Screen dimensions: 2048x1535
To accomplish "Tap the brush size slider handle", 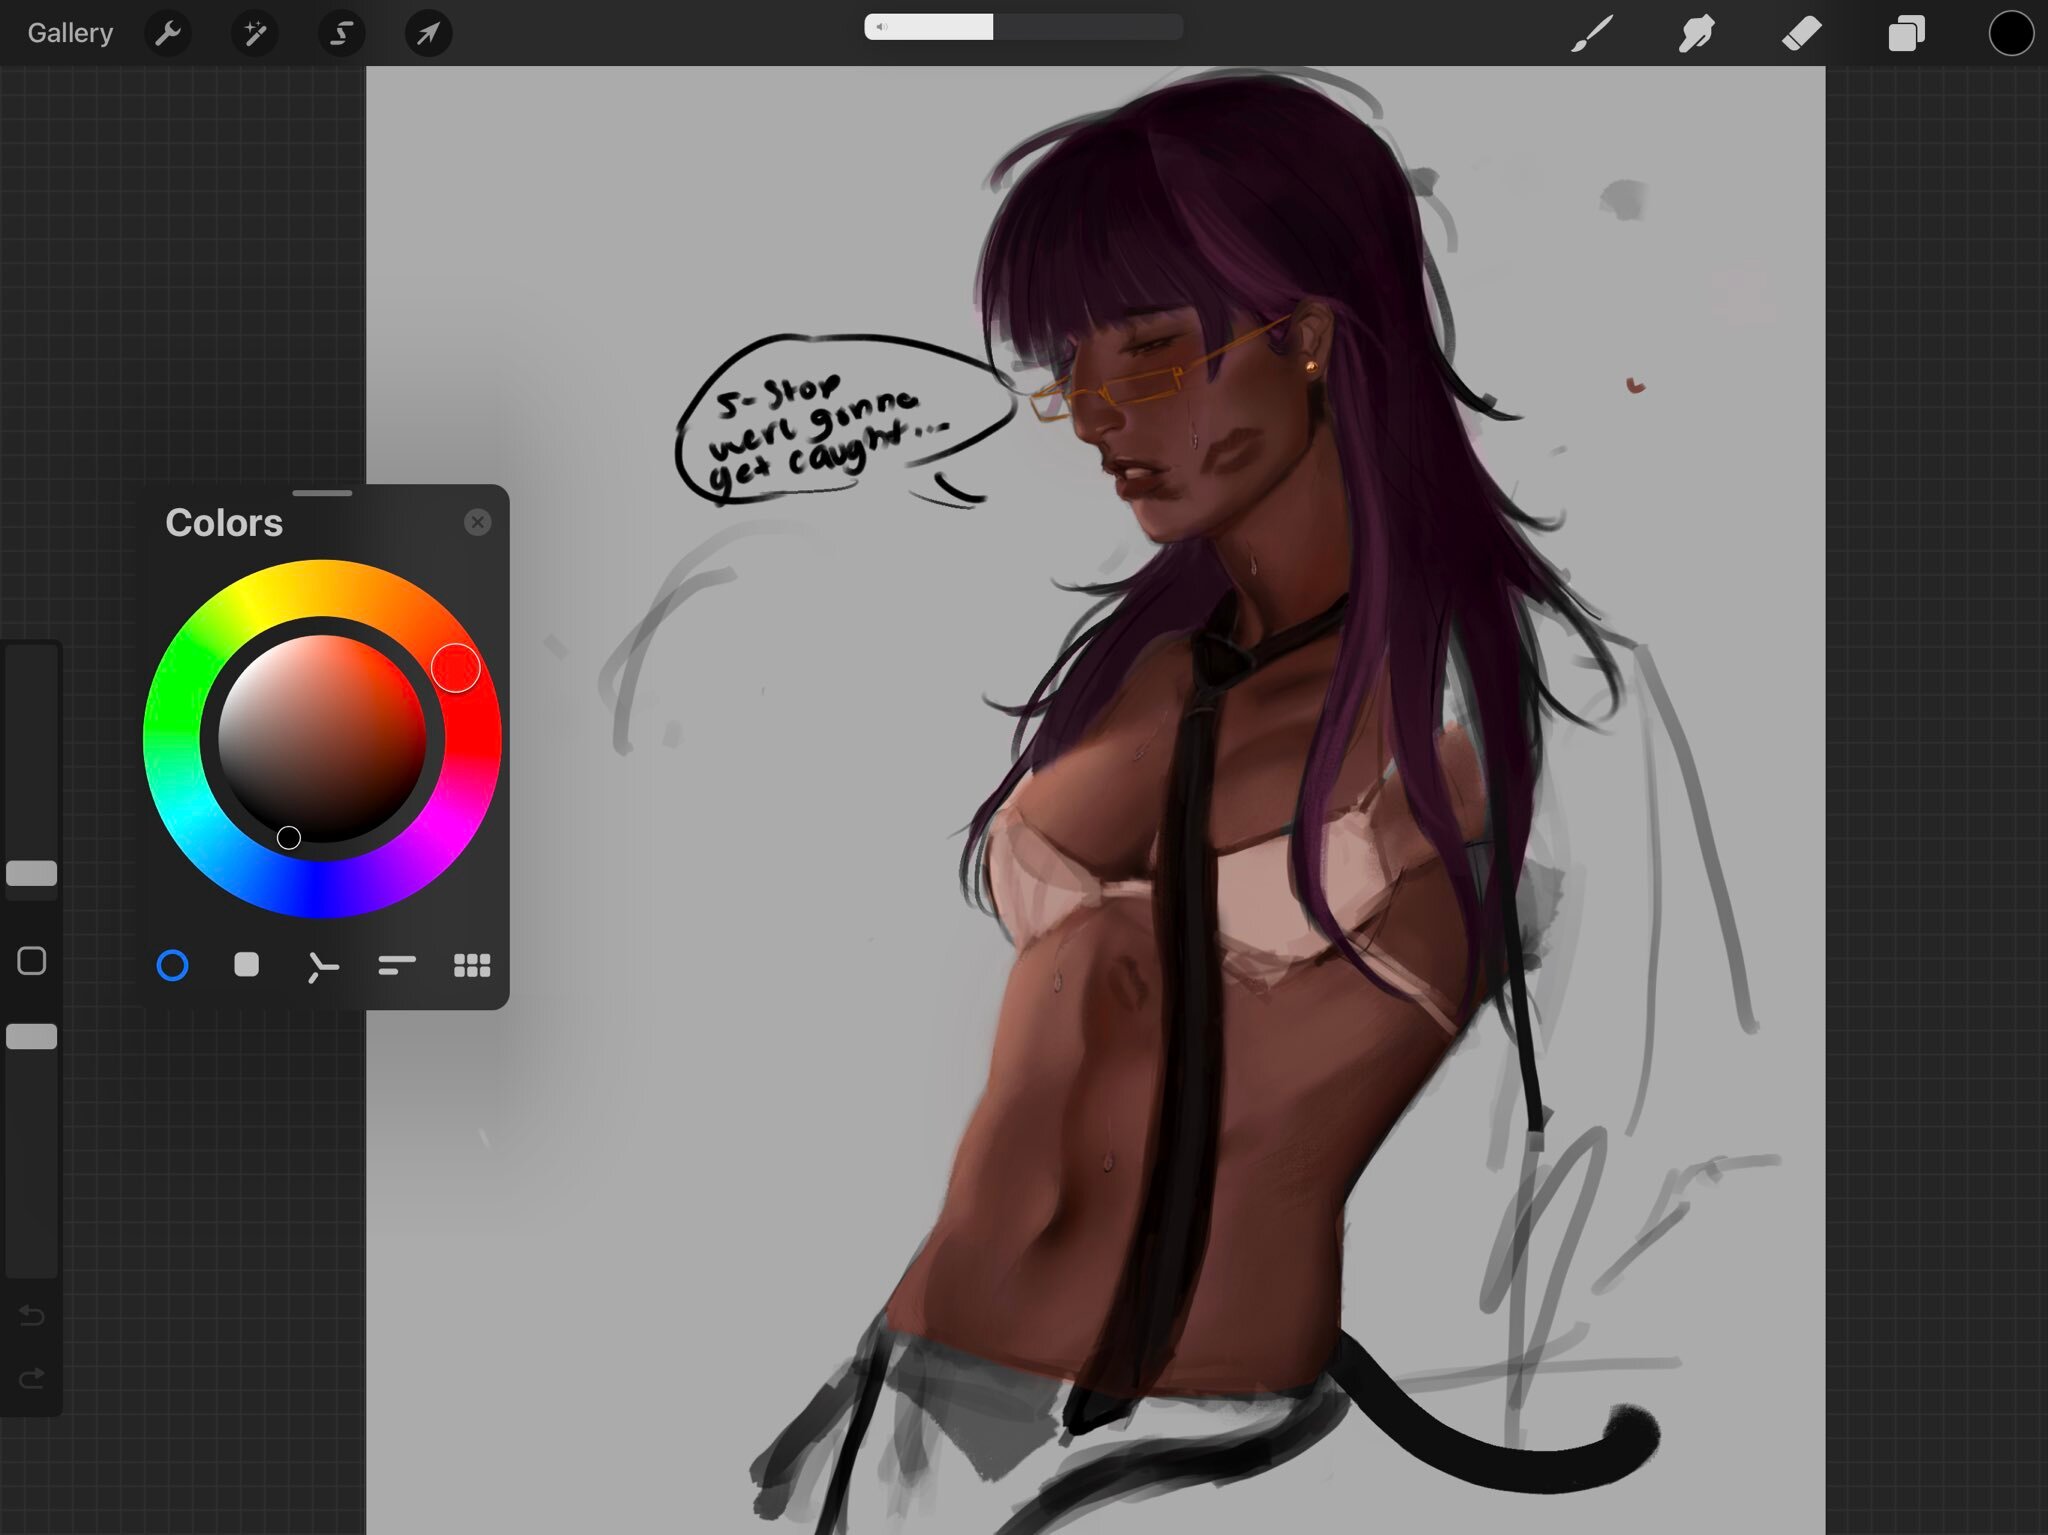I will 32,873.
